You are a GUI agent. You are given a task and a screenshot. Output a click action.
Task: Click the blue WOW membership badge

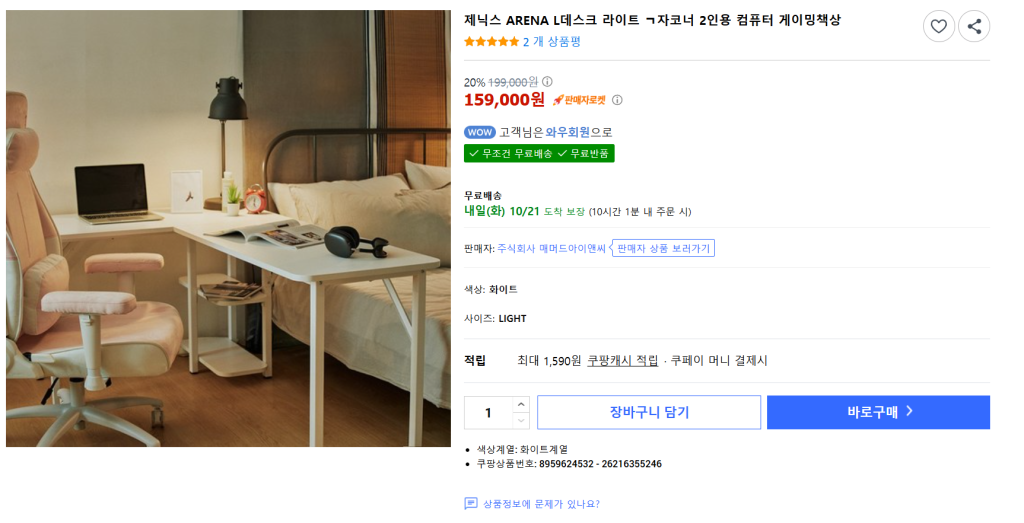click(480, 132)
